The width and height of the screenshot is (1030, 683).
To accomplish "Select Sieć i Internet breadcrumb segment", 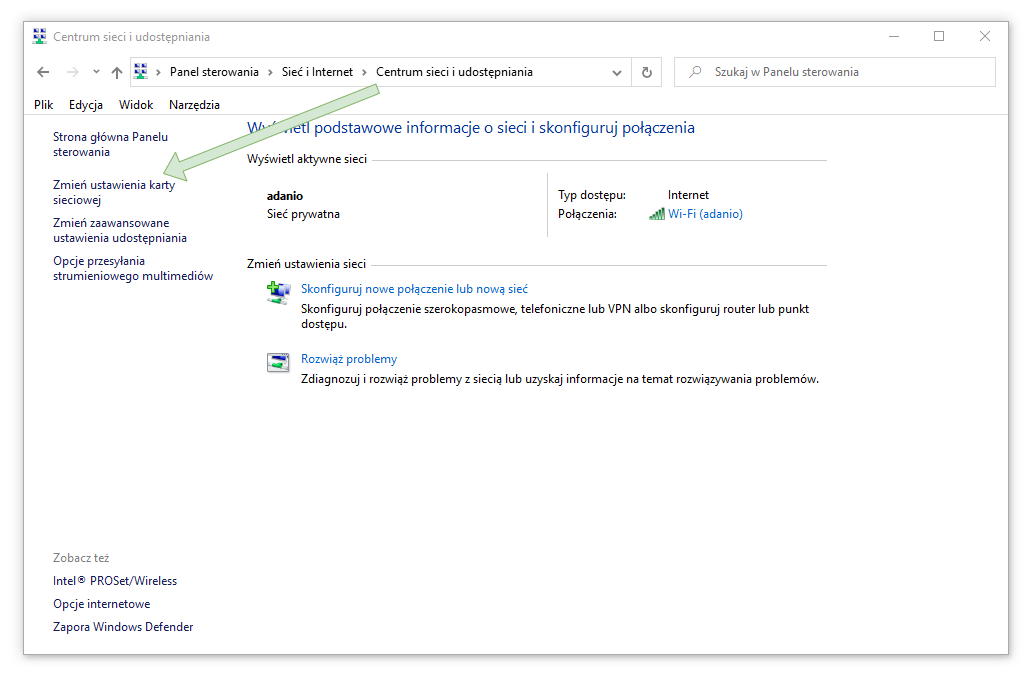I will 317,72.
